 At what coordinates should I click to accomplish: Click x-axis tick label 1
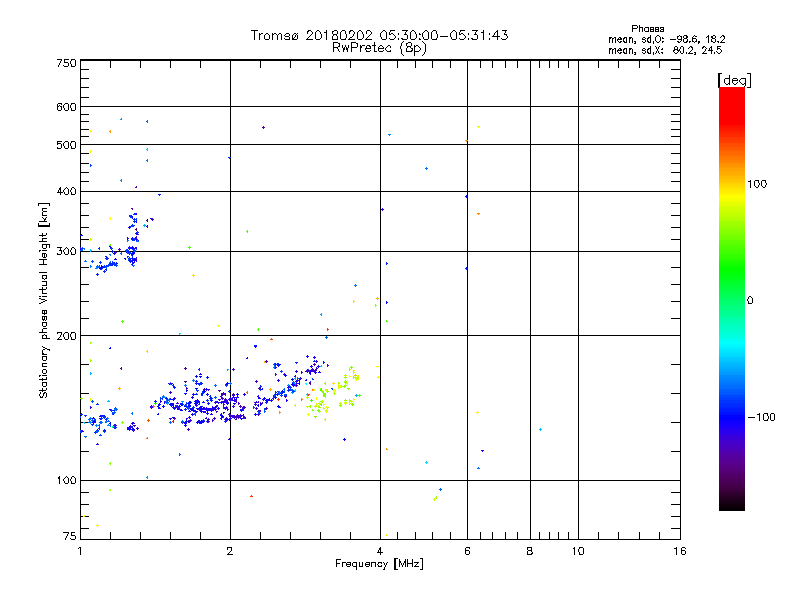coord(80,551)
